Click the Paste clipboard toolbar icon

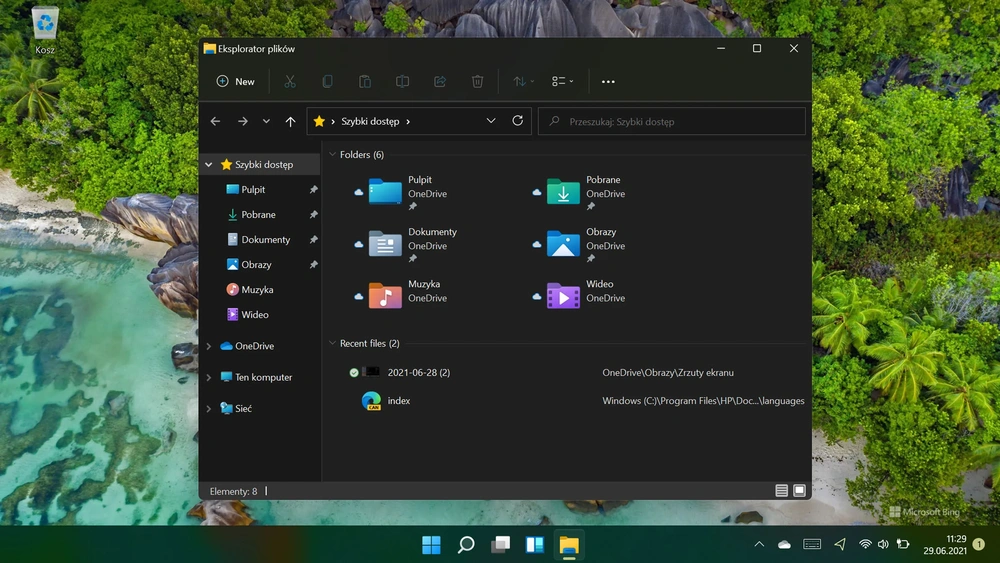(365, 82)
